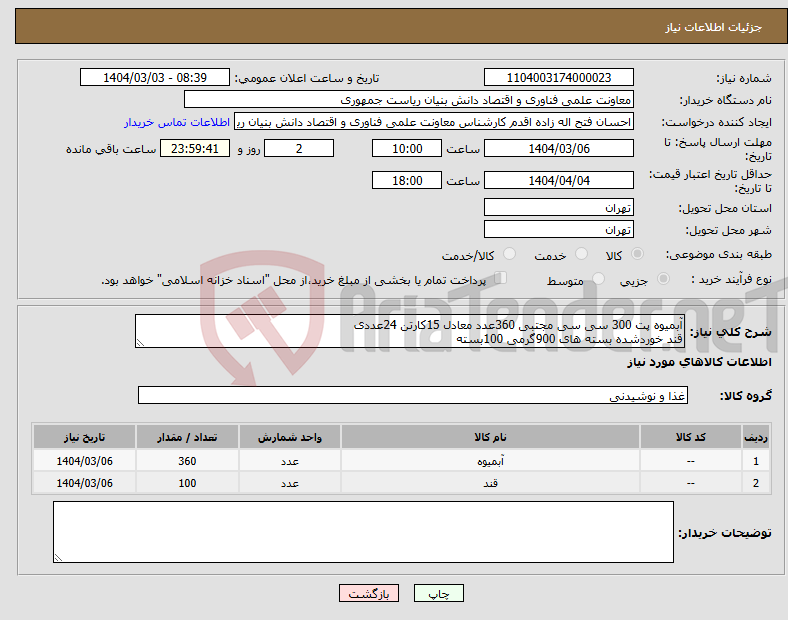Click the تعداد / مقدار column header
Image resolution: width=788 pixels, height=620 pixels.
[187, 437]
